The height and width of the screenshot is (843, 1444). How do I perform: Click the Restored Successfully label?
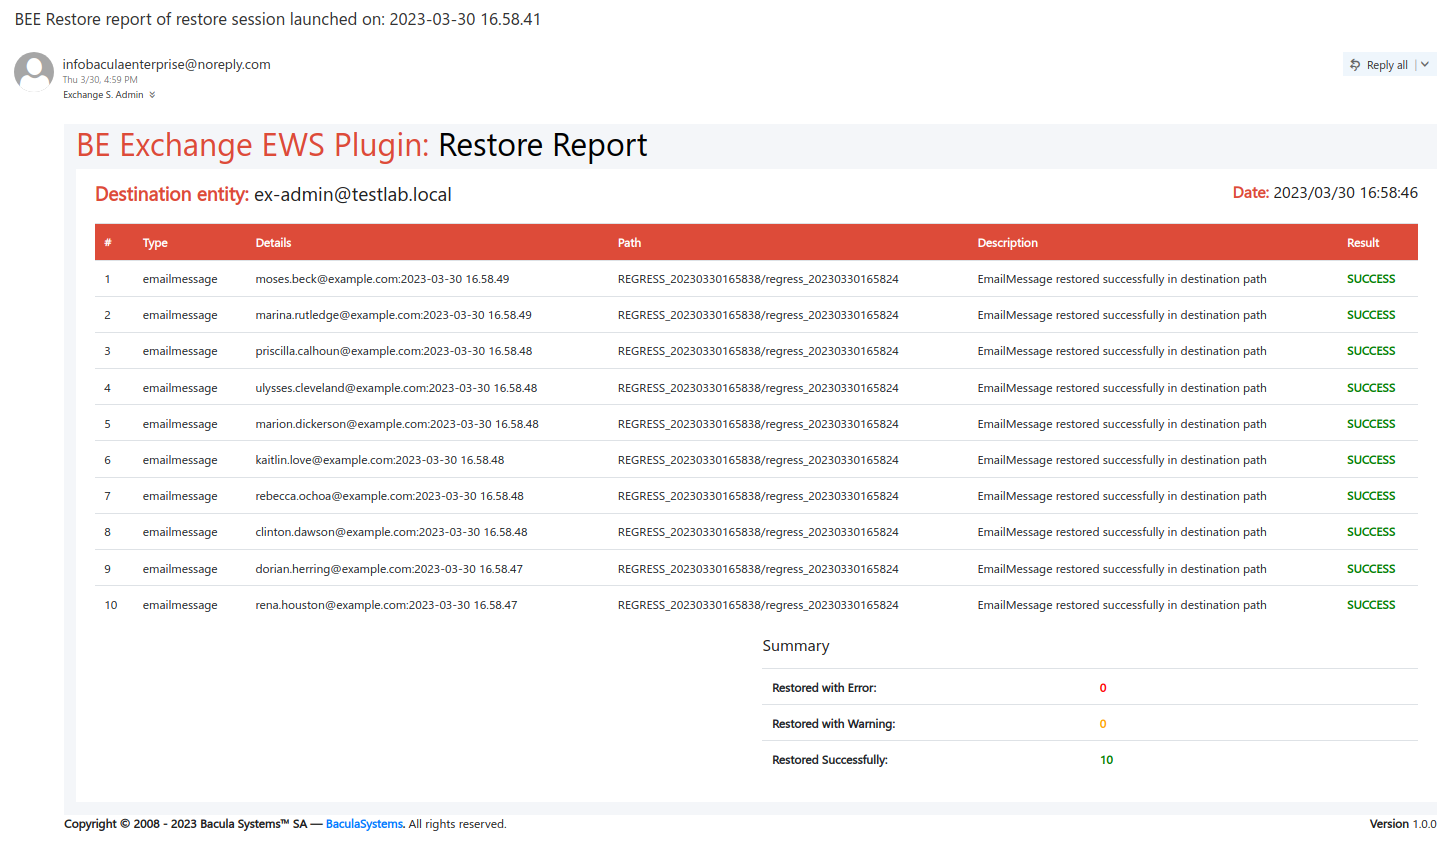click(x=829, y=760)
